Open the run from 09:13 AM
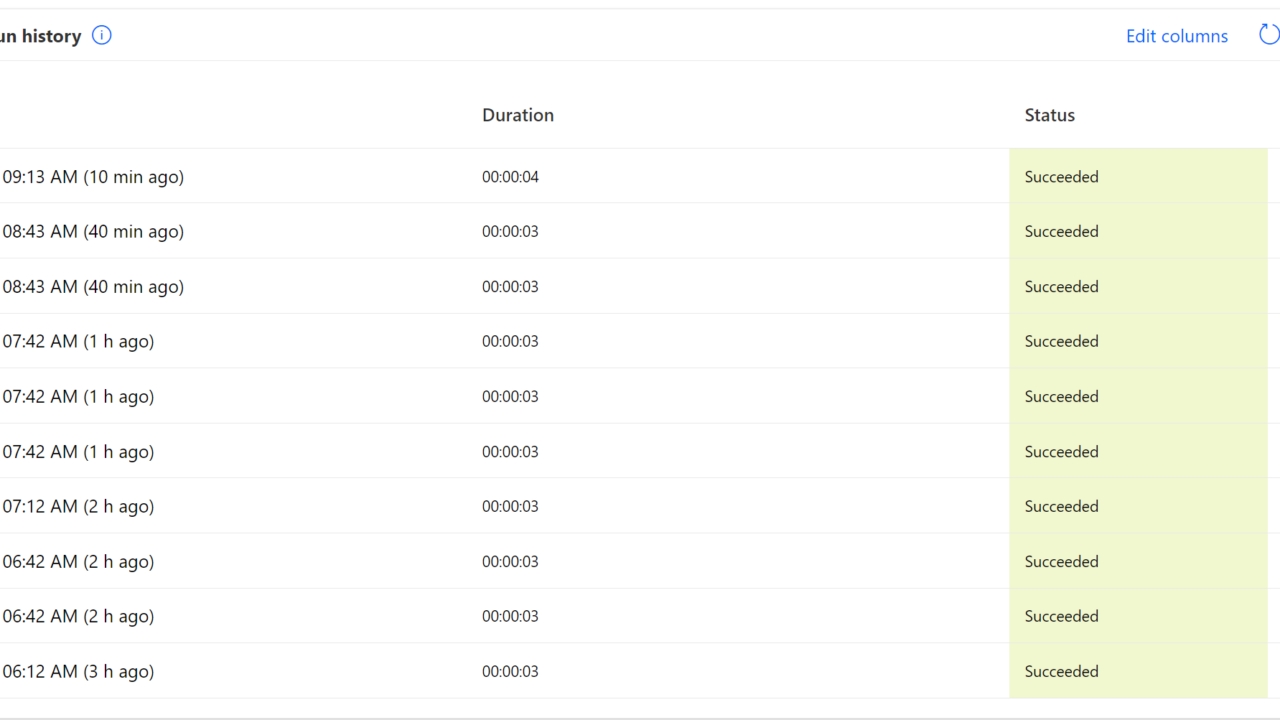Viewport: 1280px width, 720px height. tap(93, 177)
